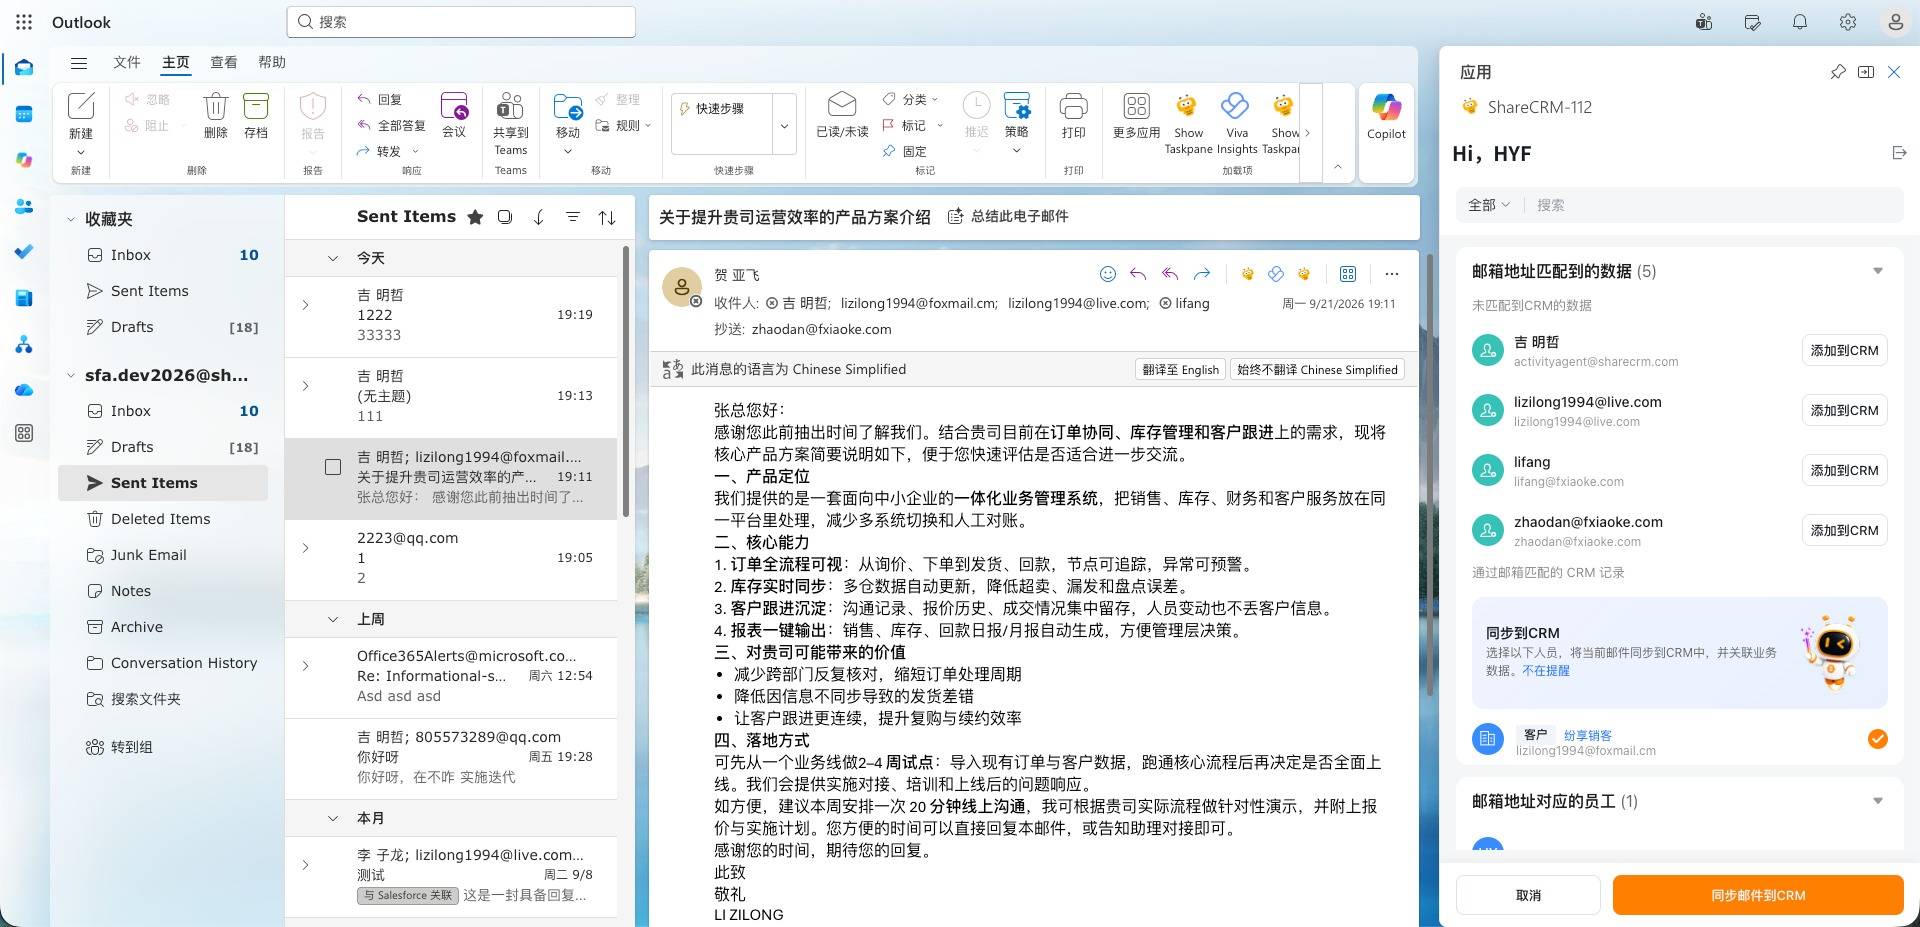Click the Outlook search box
The width and height of the screenshot is (1920, 927).
pos(461,22)
